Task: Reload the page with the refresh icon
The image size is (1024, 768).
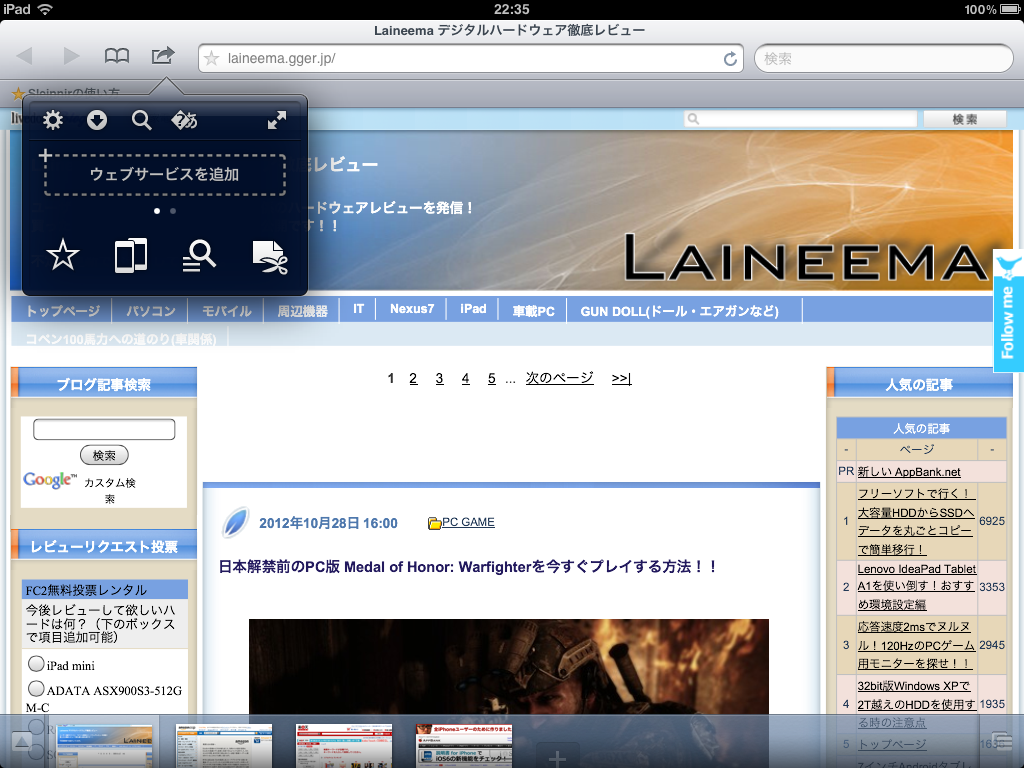Action: click(730, 59)
